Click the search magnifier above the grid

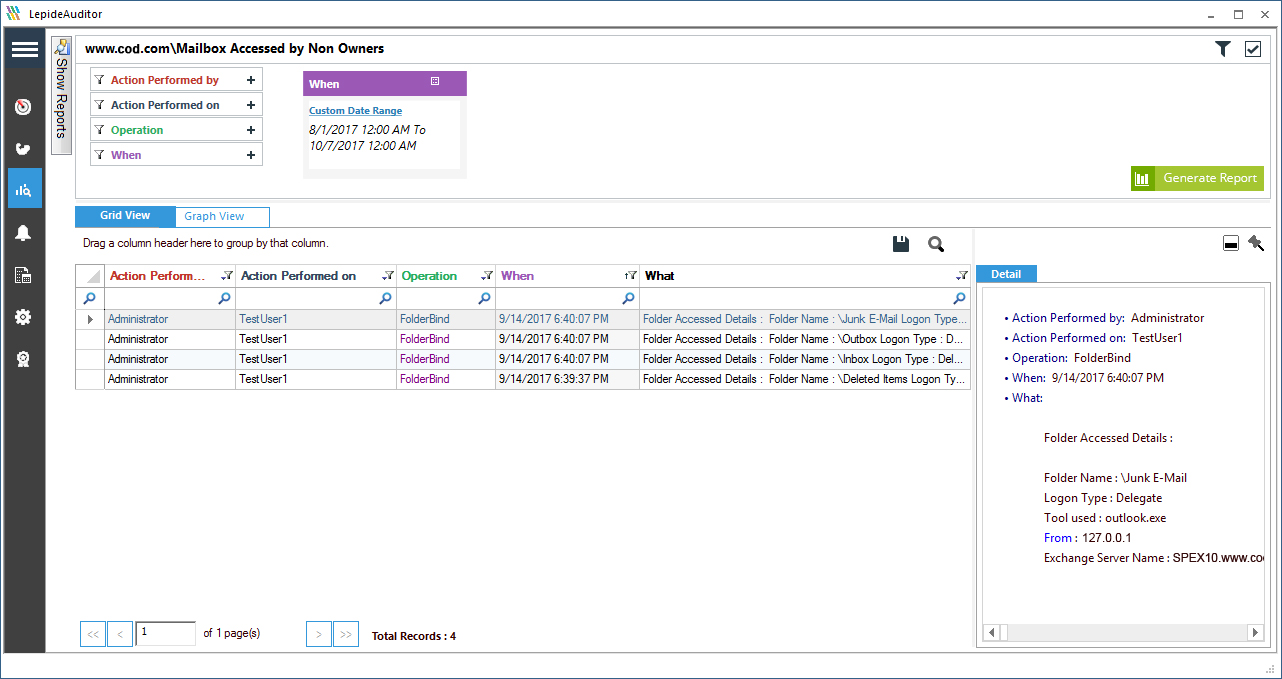pos(936,244)
